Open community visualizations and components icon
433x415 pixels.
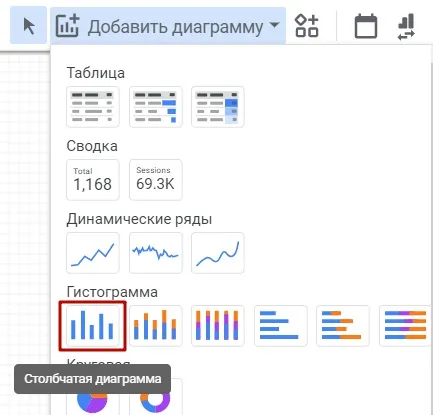307,26
